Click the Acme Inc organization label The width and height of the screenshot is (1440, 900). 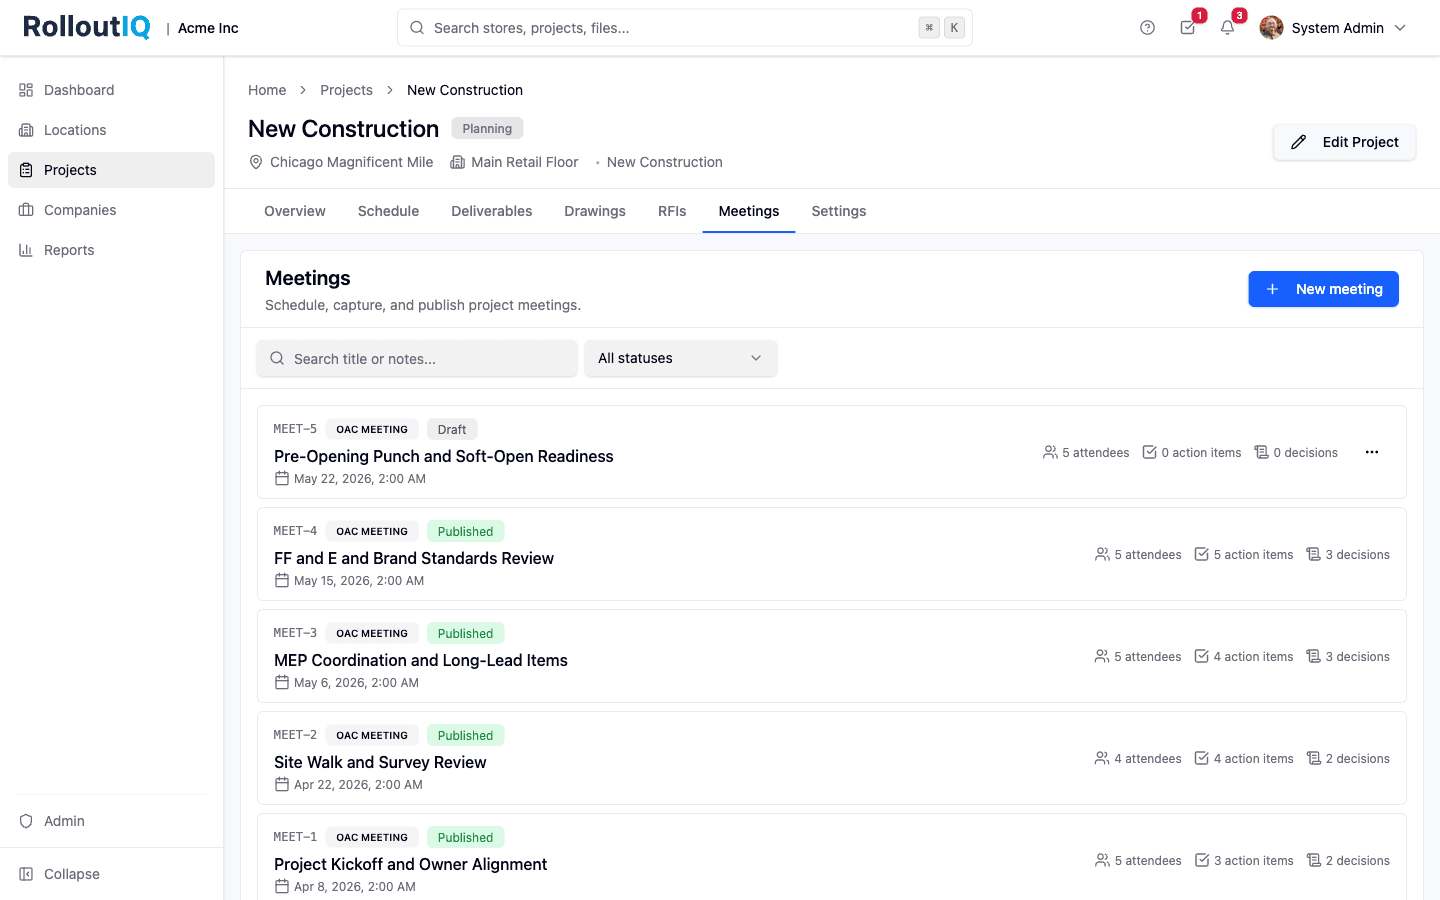[208, 28]
